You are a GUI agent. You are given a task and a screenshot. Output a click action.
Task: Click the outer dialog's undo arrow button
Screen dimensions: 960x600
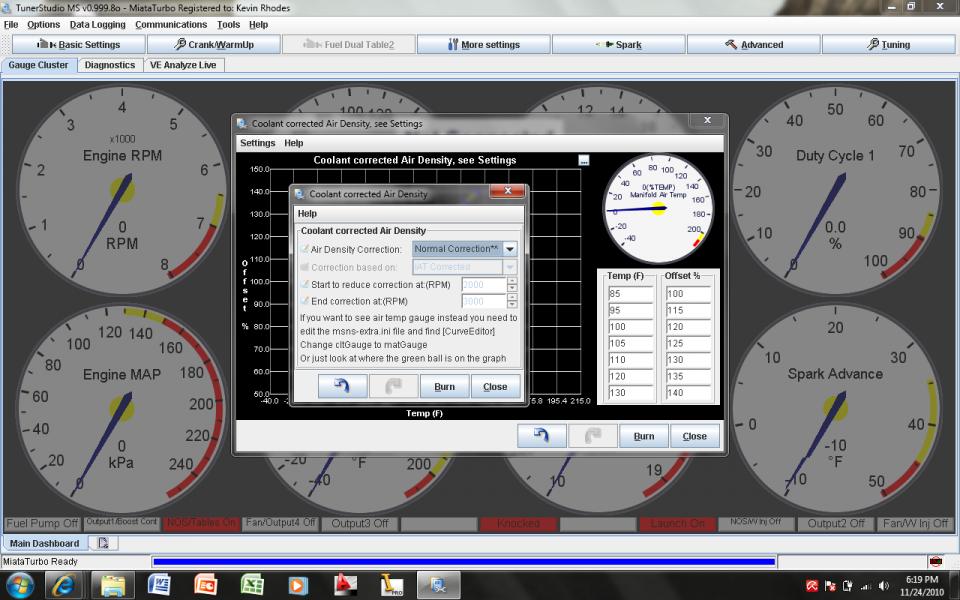(x=541, y=436)
